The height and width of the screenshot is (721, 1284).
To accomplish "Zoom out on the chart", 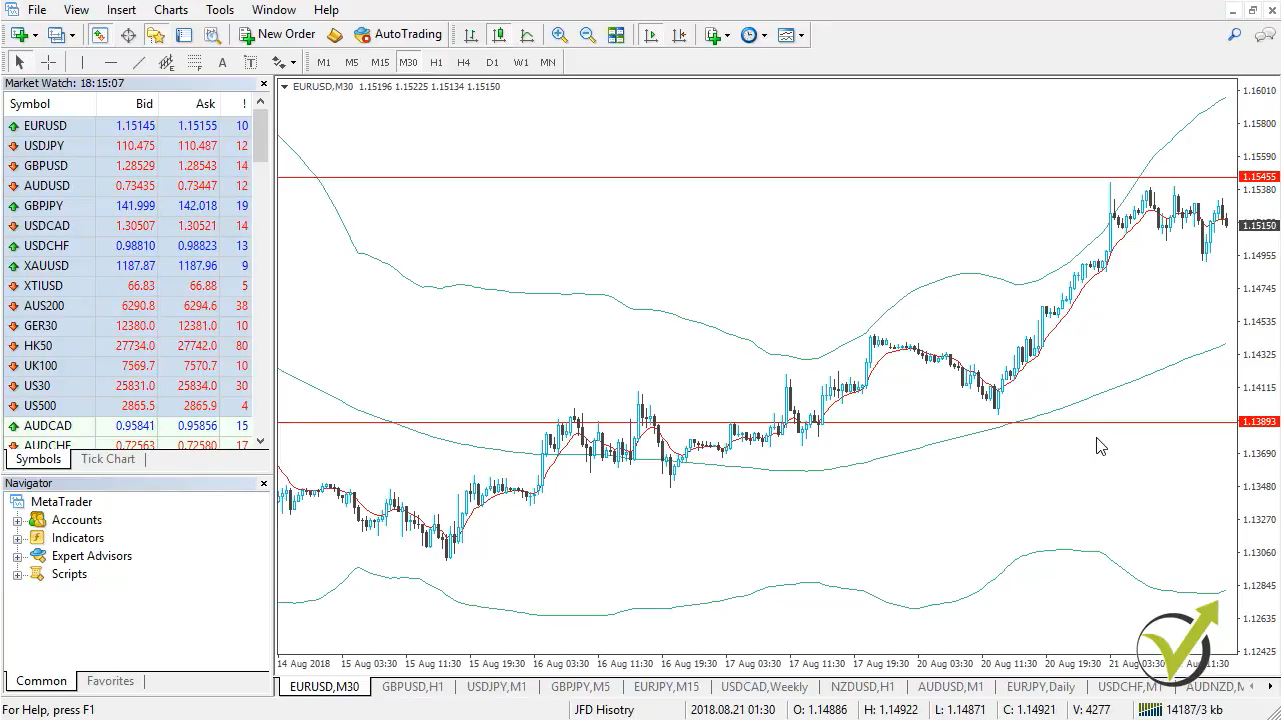I will pyautogui.click(x=588, y=35).
